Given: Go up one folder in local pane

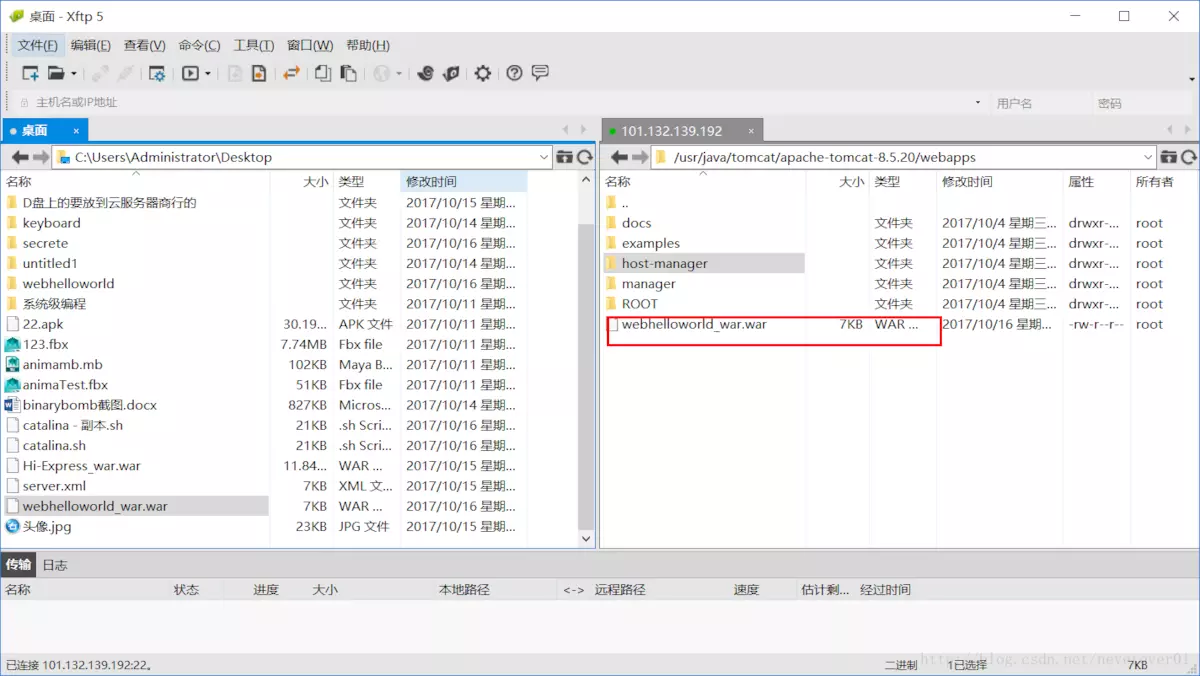Looking at the screenshot, I should [564, 157].
